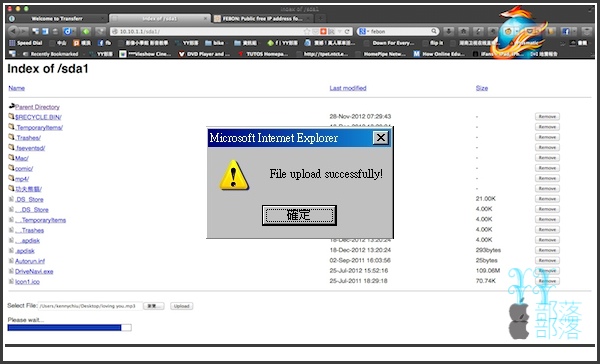This screenshot has height=364, width=600.
Task: Close the Index of /sda1 tab
Action: tap(206, 18)
